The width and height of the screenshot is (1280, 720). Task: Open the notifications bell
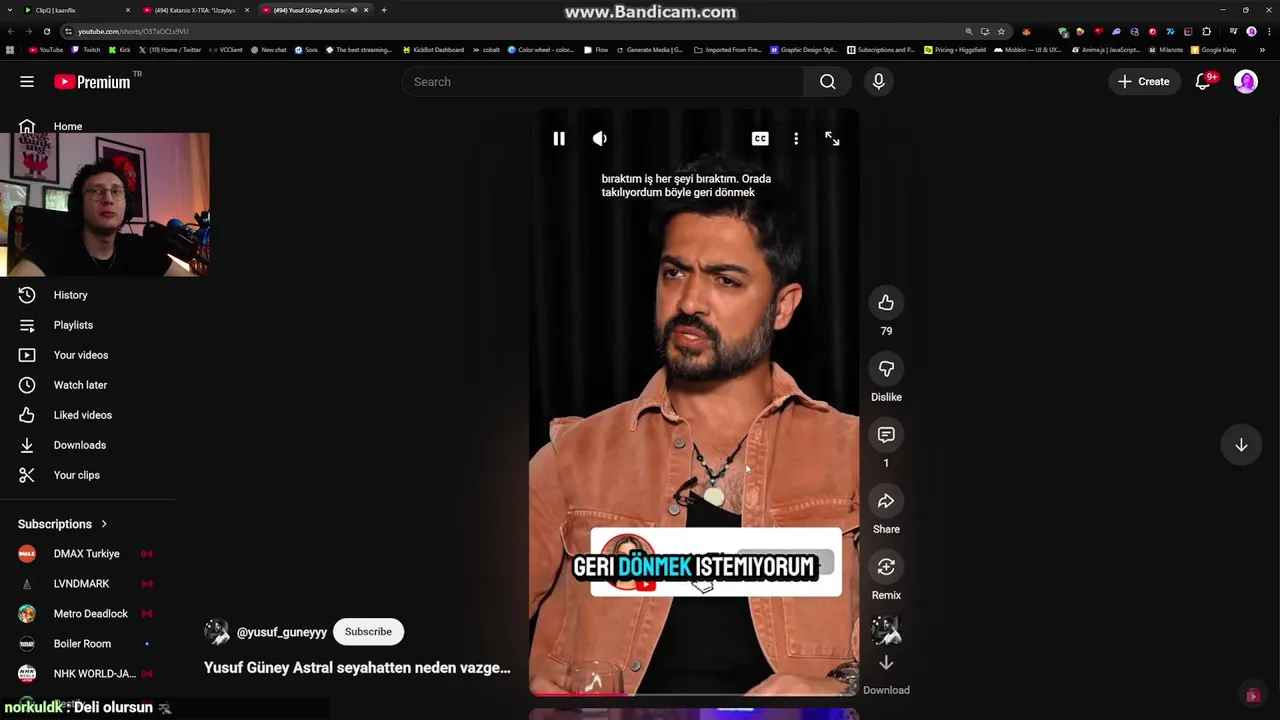(1203, 82)
